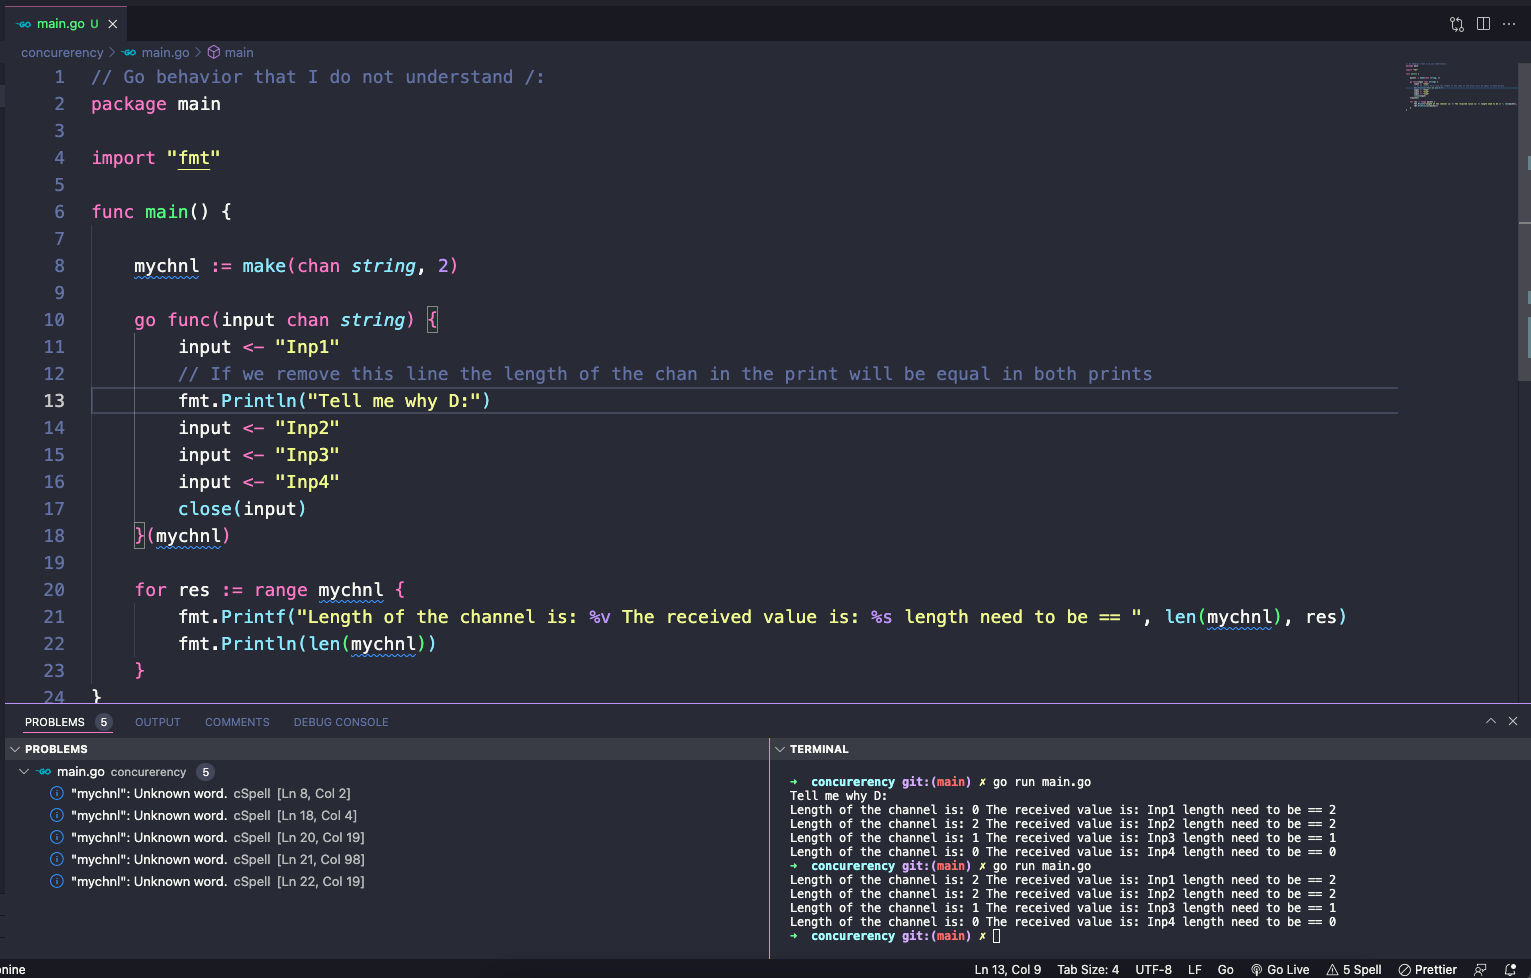Maximize the bottom panel with the chevron up icon

(1491, 721)
